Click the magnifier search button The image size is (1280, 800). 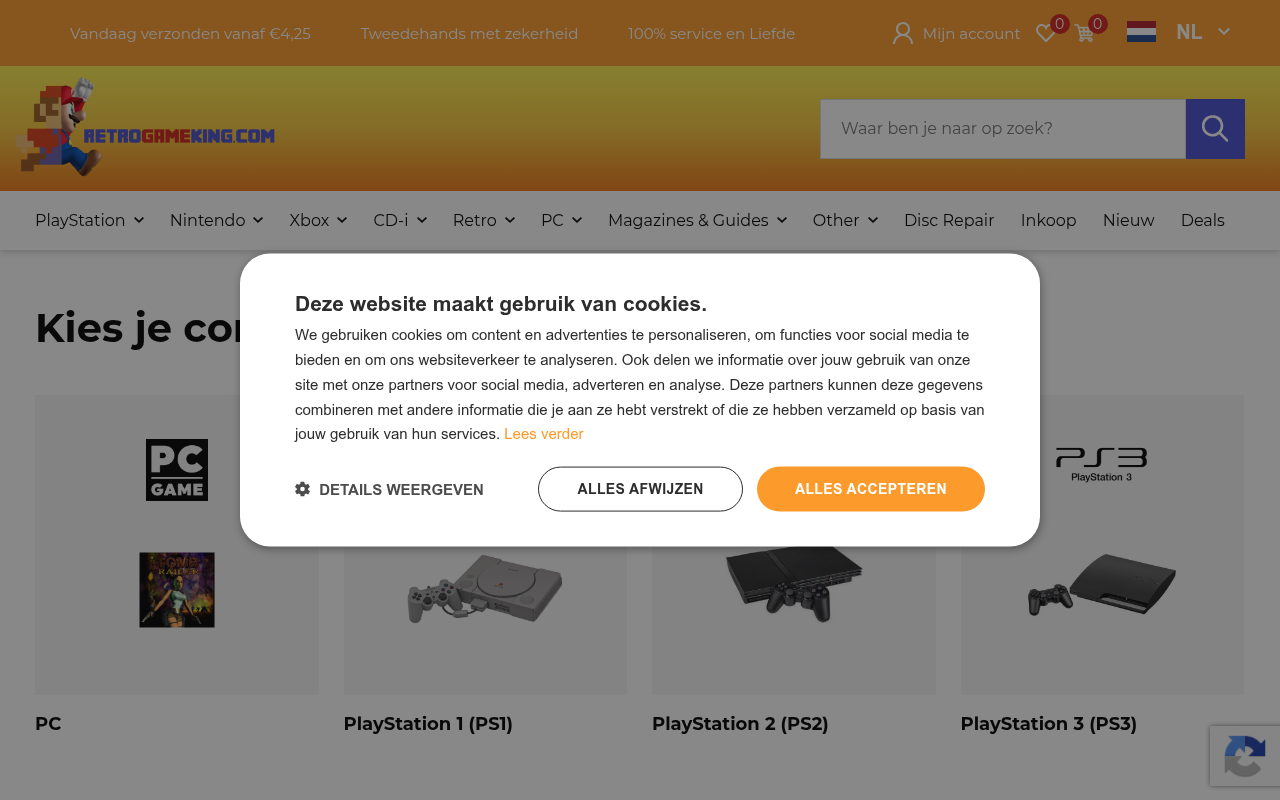pos(1215,129)
